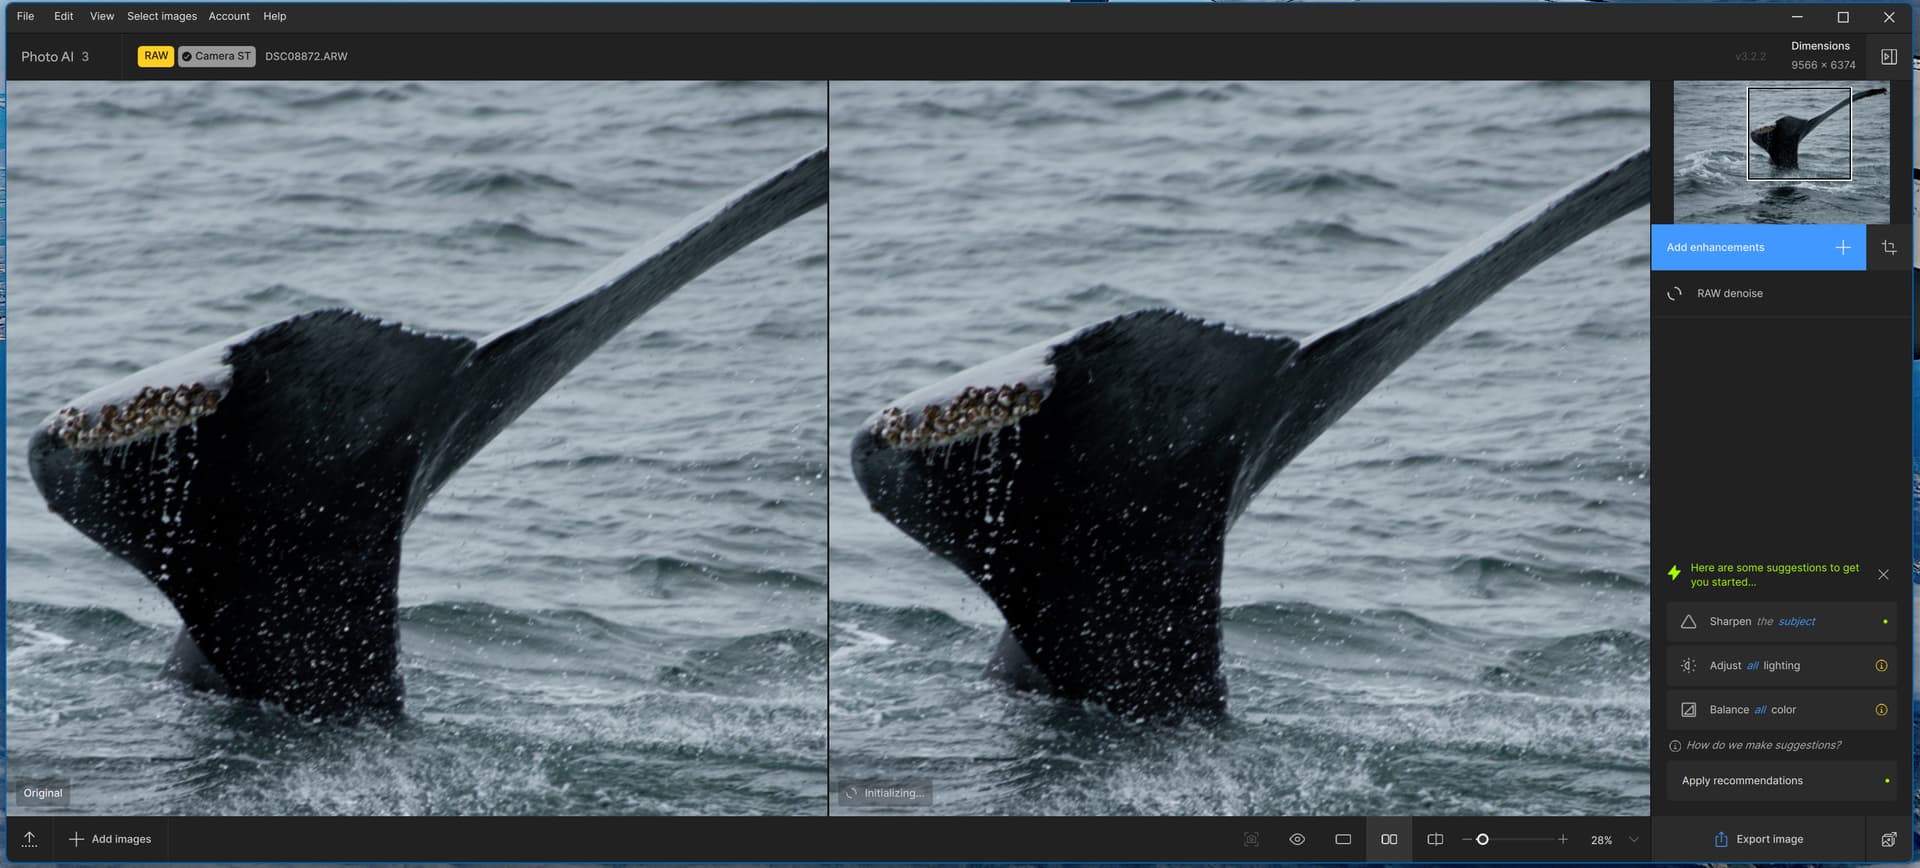Click the export multiple images icon
The height and width of the screenshot is (868, 1920).
coord(1888,839)
